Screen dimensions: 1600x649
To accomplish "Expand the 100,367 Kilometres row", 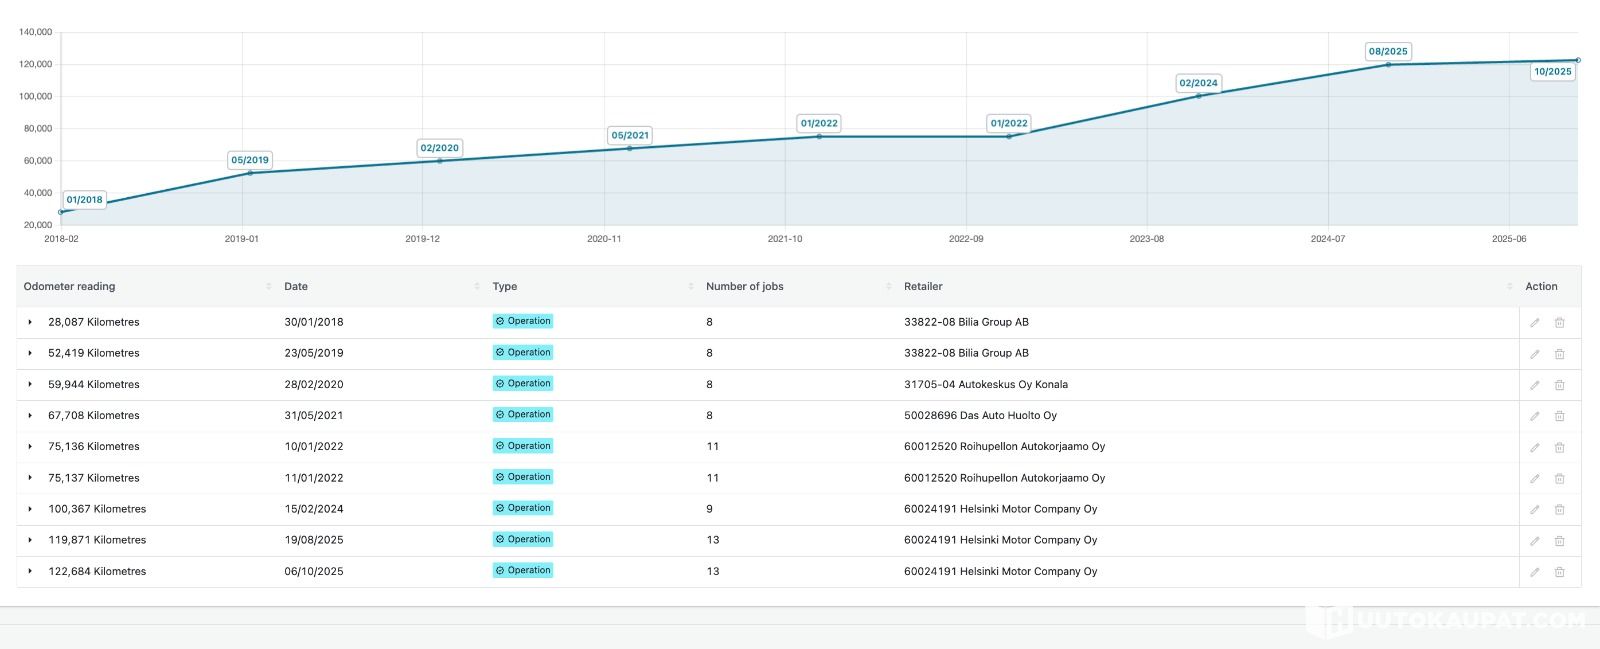I will coord(30,509).
